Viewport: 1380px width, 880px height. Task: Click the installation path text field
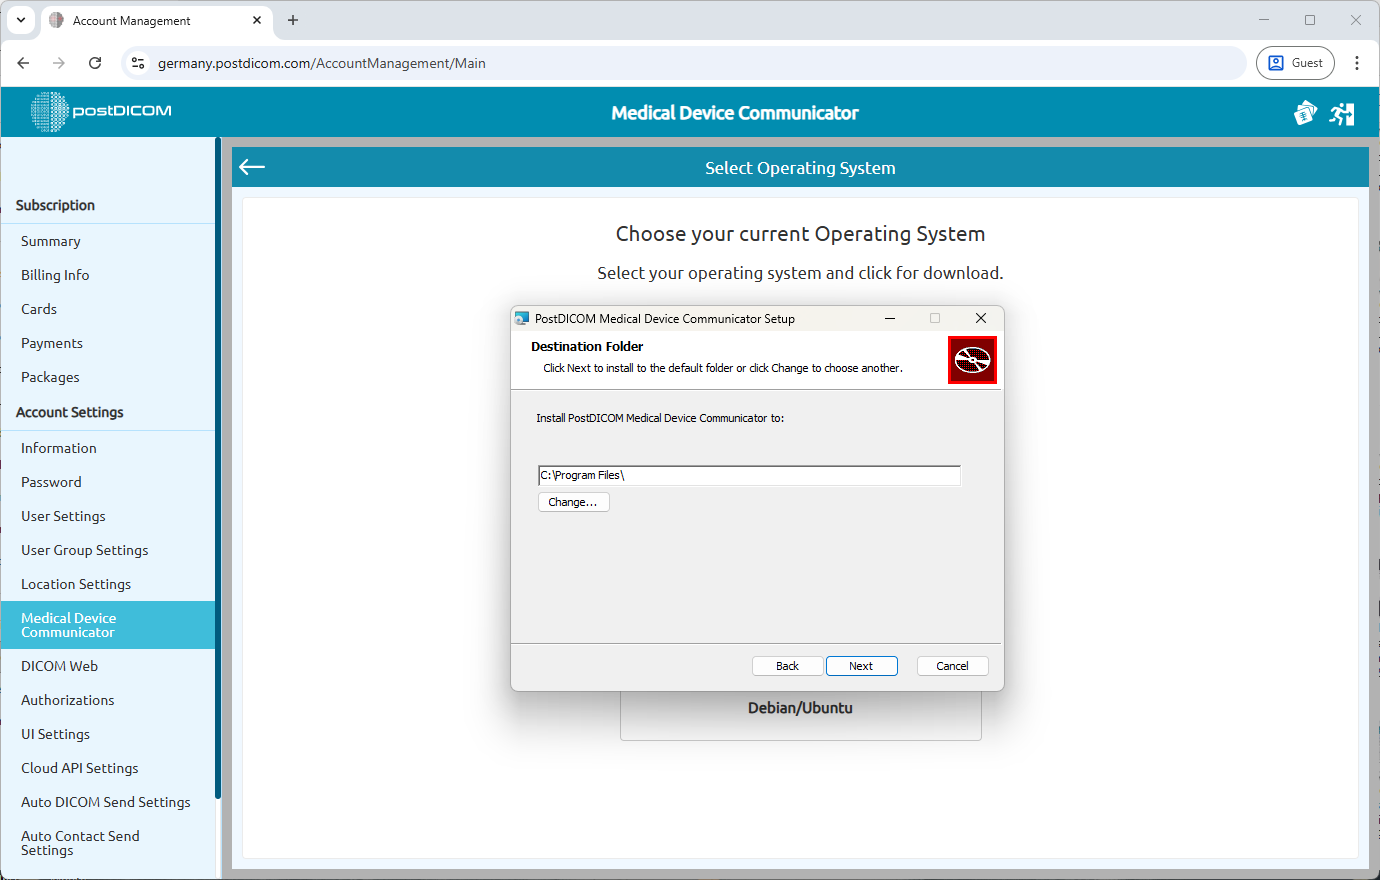click(x=748, y=475)
